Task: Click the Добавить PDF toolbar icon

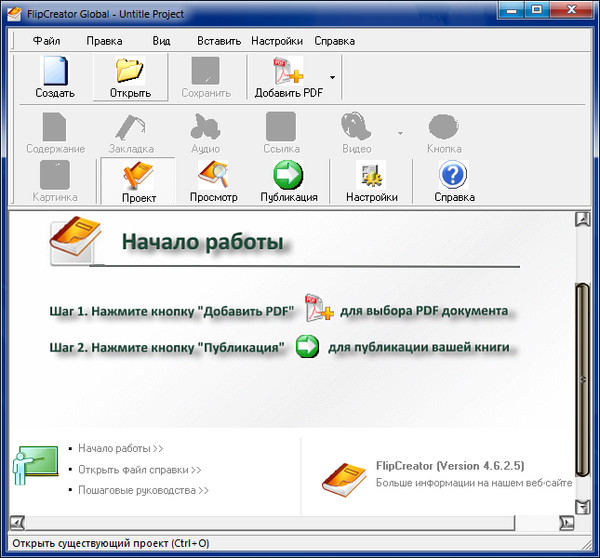Action: point(289,73)
